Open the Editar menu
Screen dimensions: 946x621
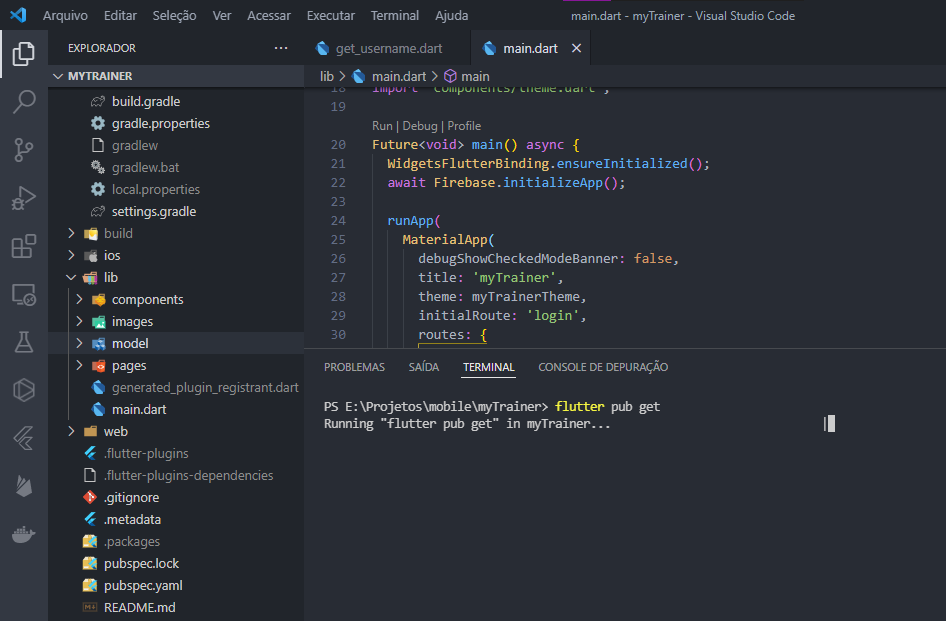pos(120,16)
